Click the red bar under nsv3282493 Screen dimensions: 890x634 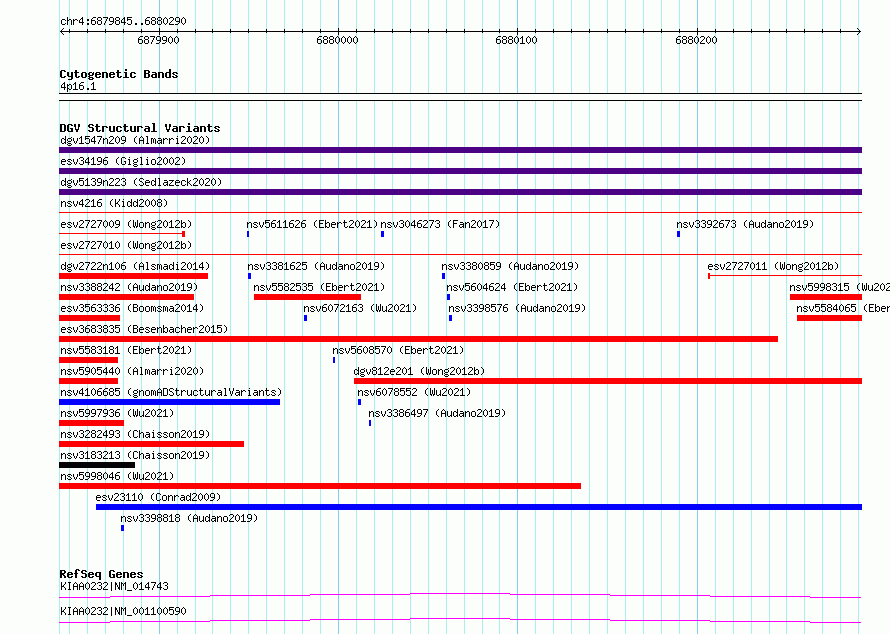point(152,444)
